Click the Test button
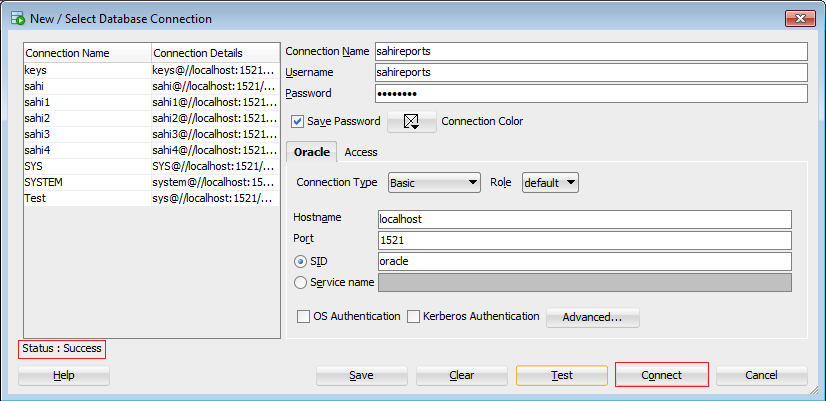826x401 pixels. (561, 375)
